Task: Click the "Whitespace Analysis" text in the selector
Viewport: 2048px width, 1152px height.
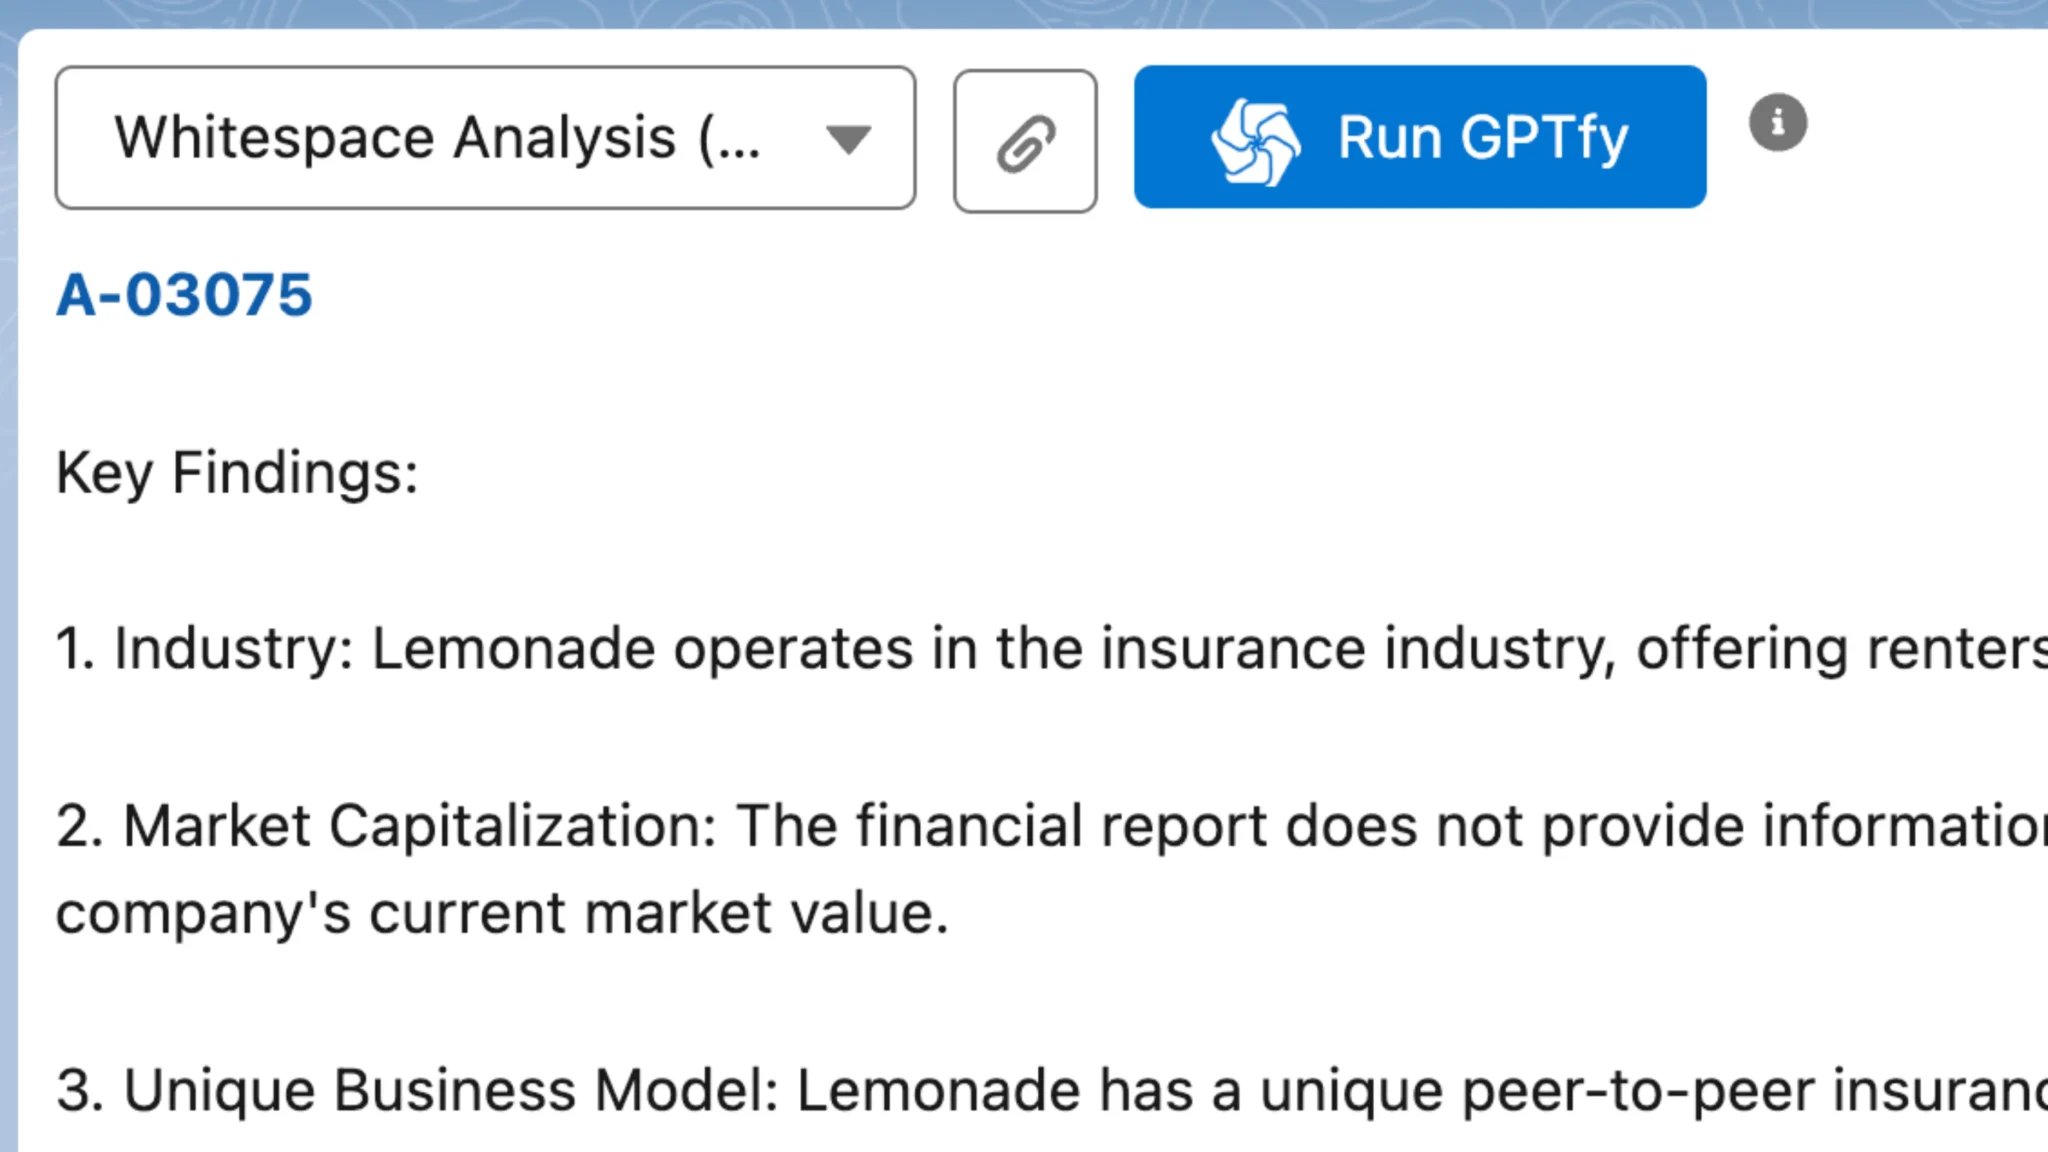Action: point(395,138)
